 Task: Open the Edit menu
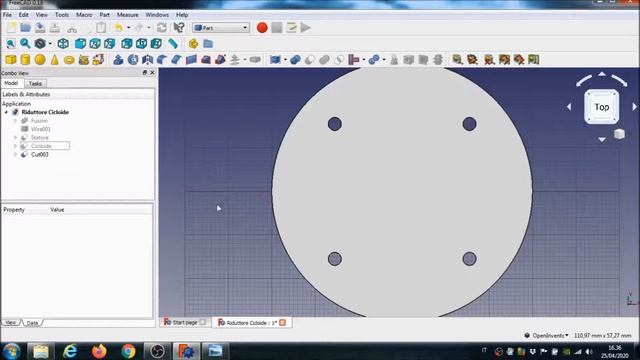pyautogui.click(x=24, y=15)
